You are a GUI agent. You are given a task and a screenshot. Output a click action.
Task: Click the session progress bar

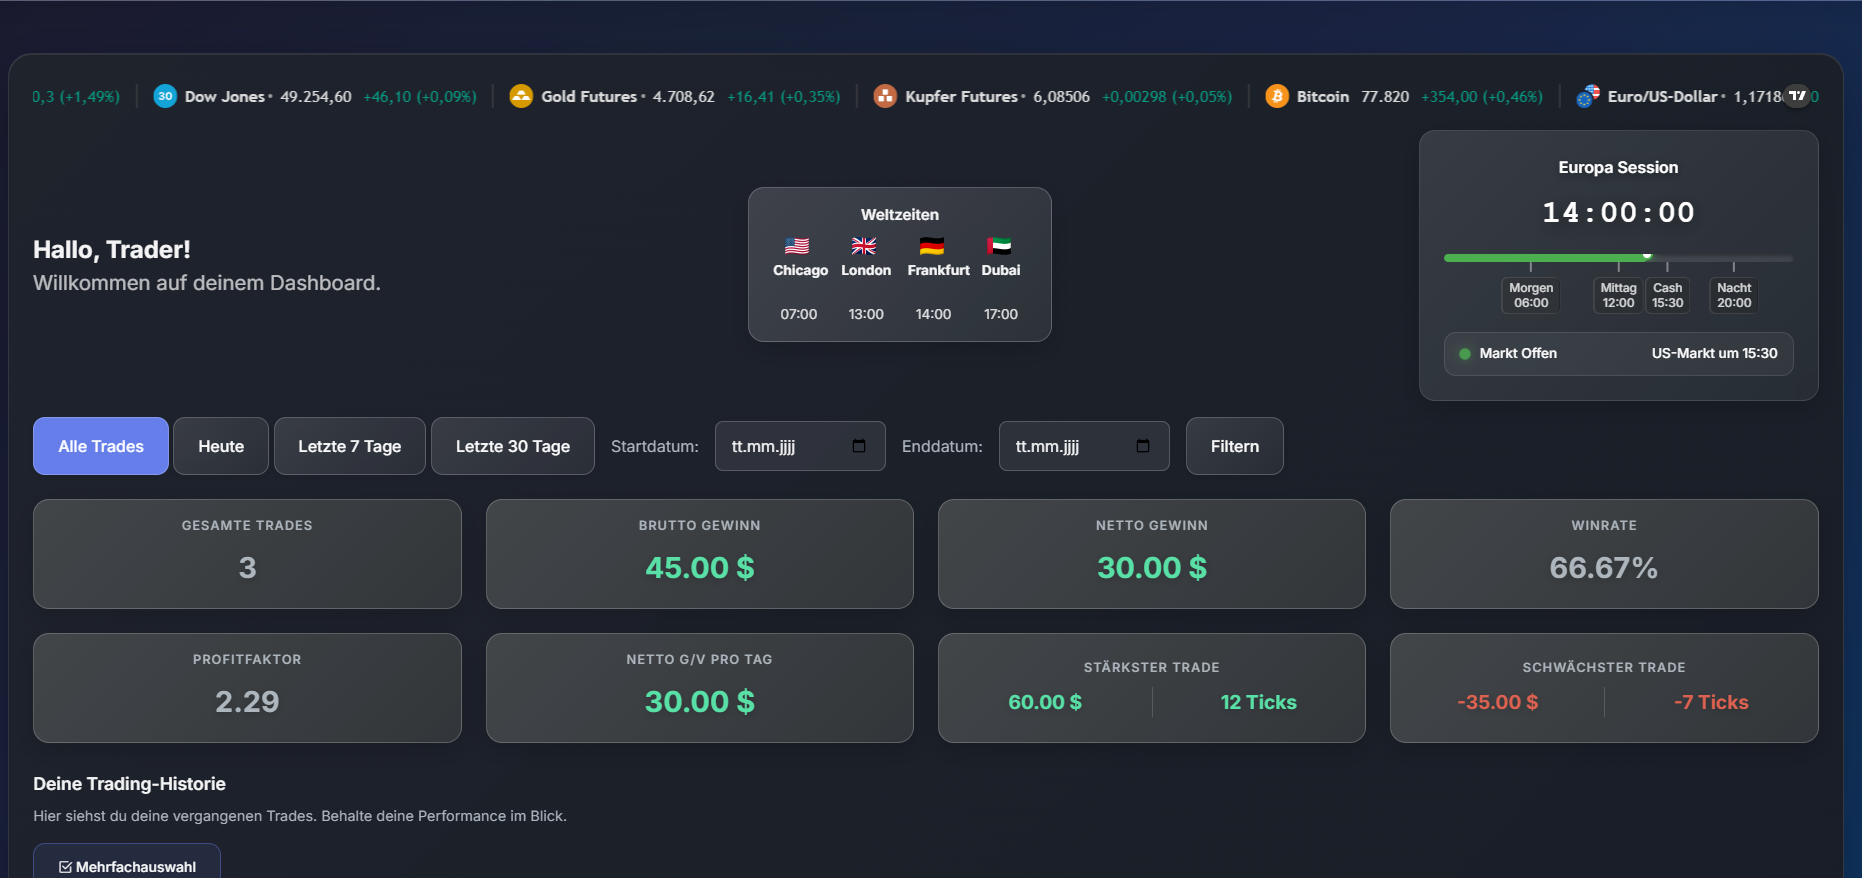(x=1618, y=258)
